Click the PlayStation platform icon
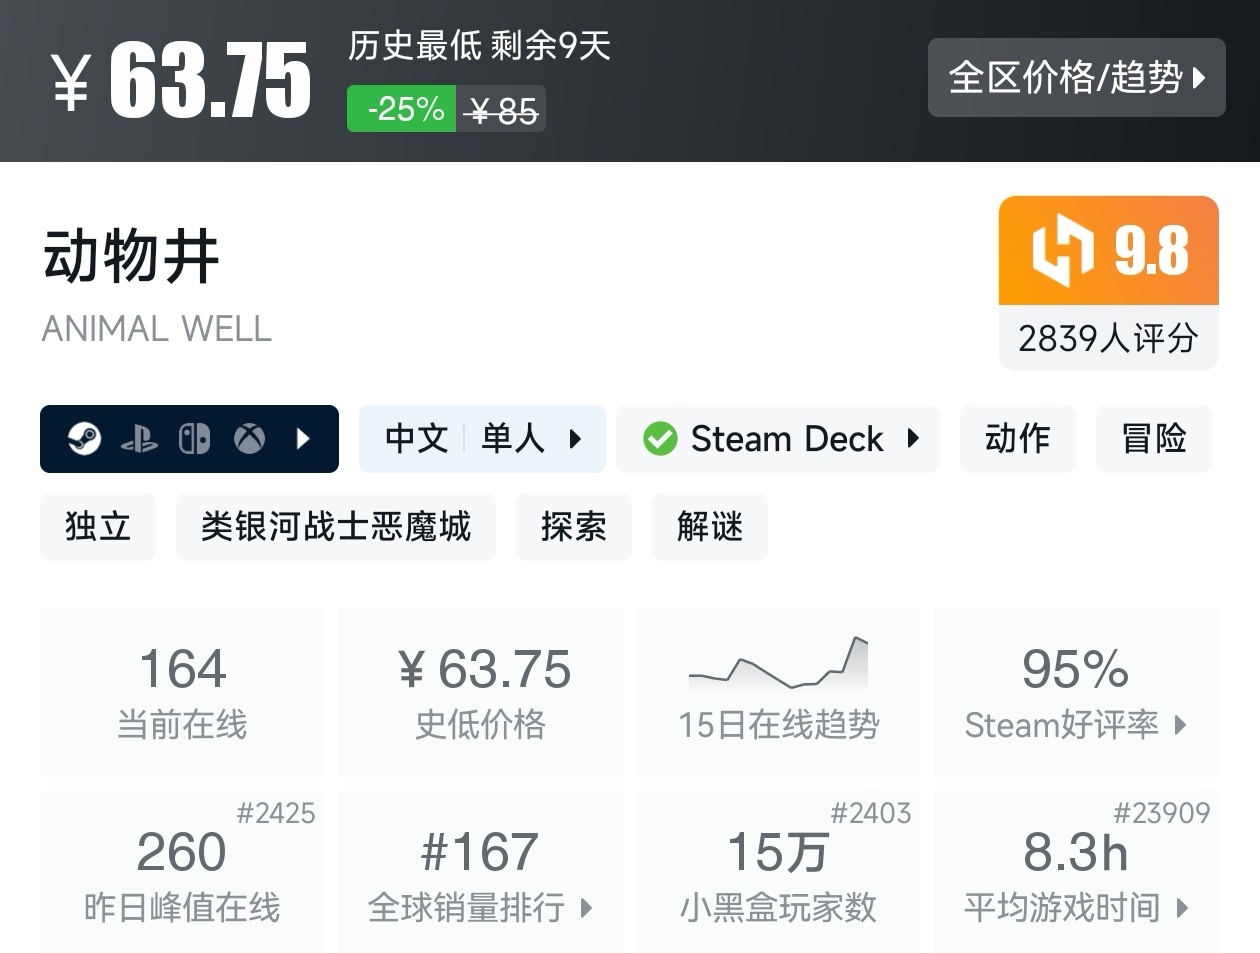This screenshot has height=953, width=1260. click(139, 439)
